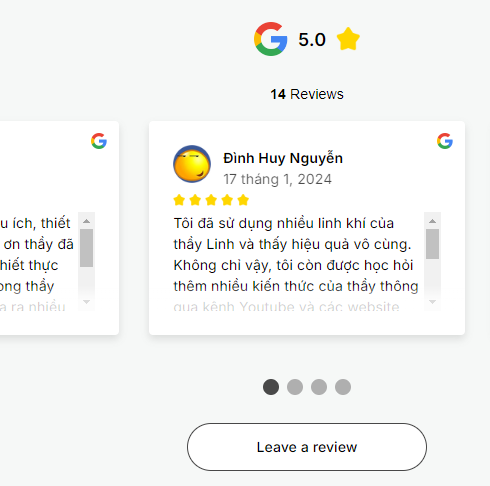Click the scroll down arrow on the left review card

[86, 302]
